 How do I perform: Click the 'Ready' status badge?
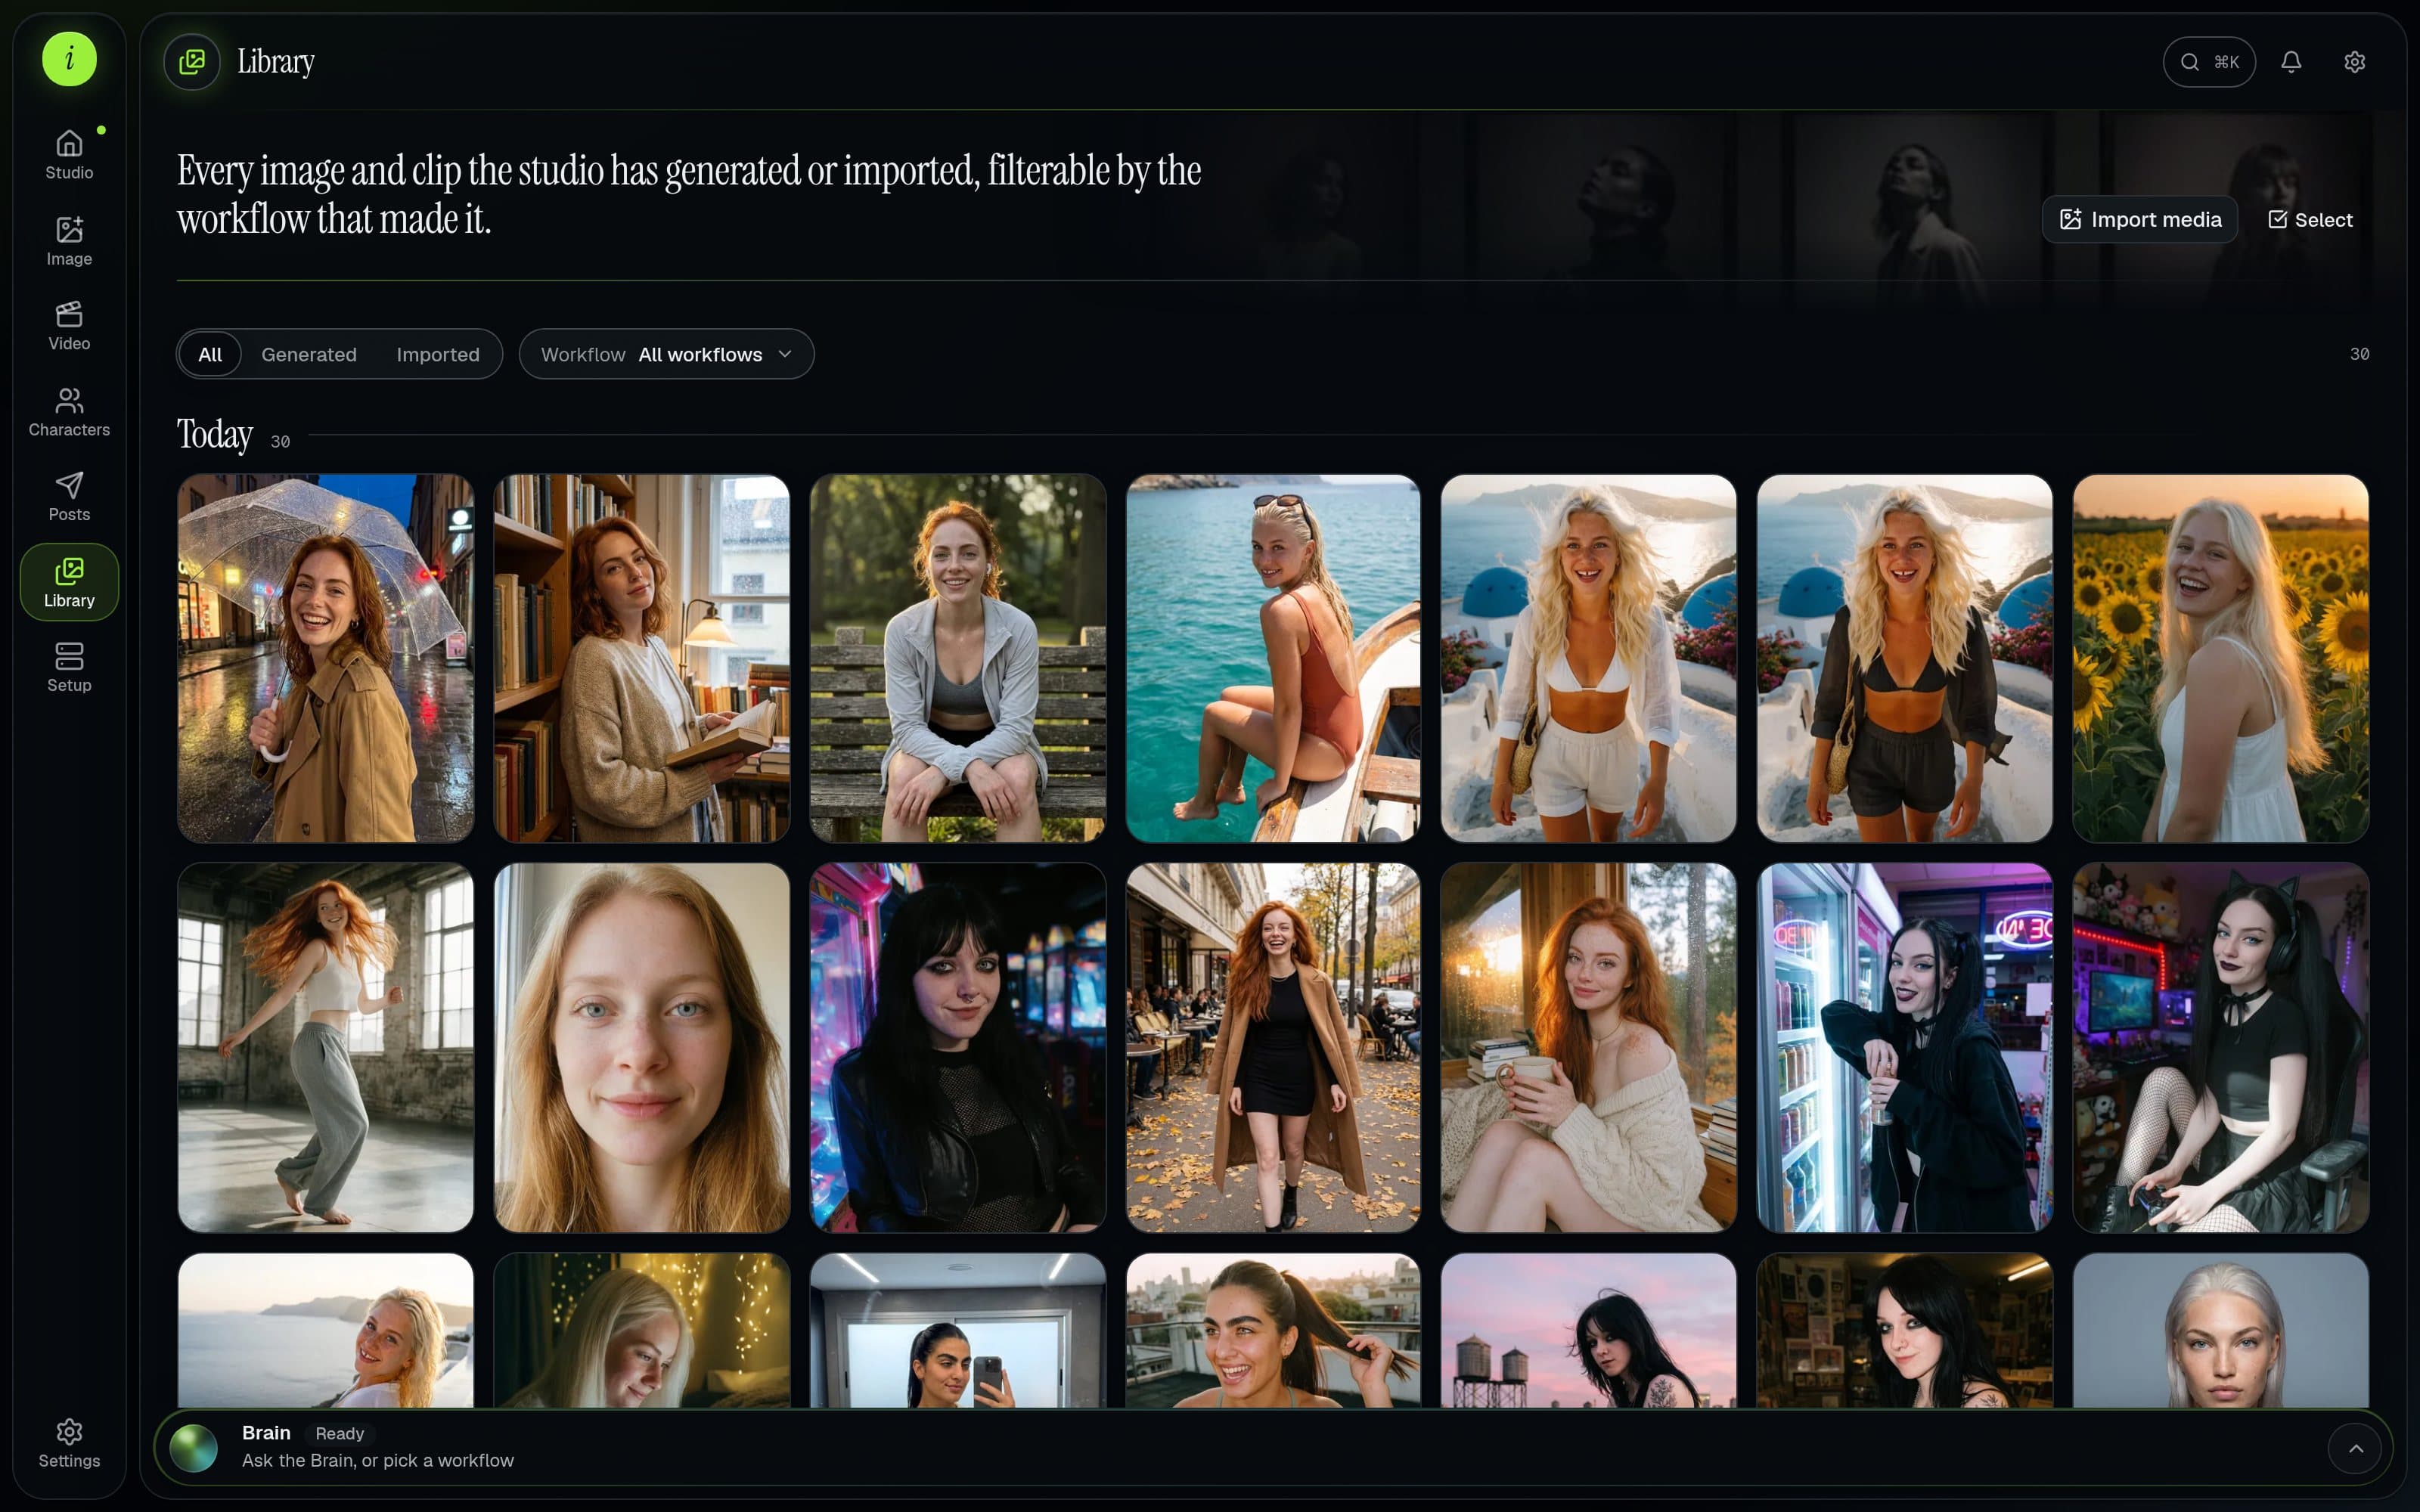[x=339, y=1433]
